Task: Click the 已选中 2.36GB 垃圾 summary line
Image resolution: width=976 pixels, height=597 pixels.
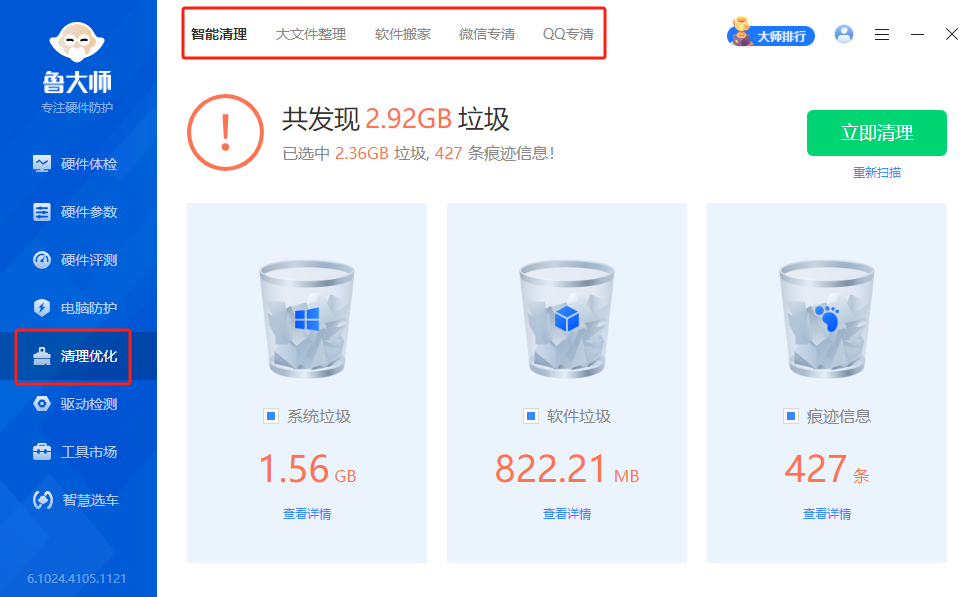Action: 418,153
